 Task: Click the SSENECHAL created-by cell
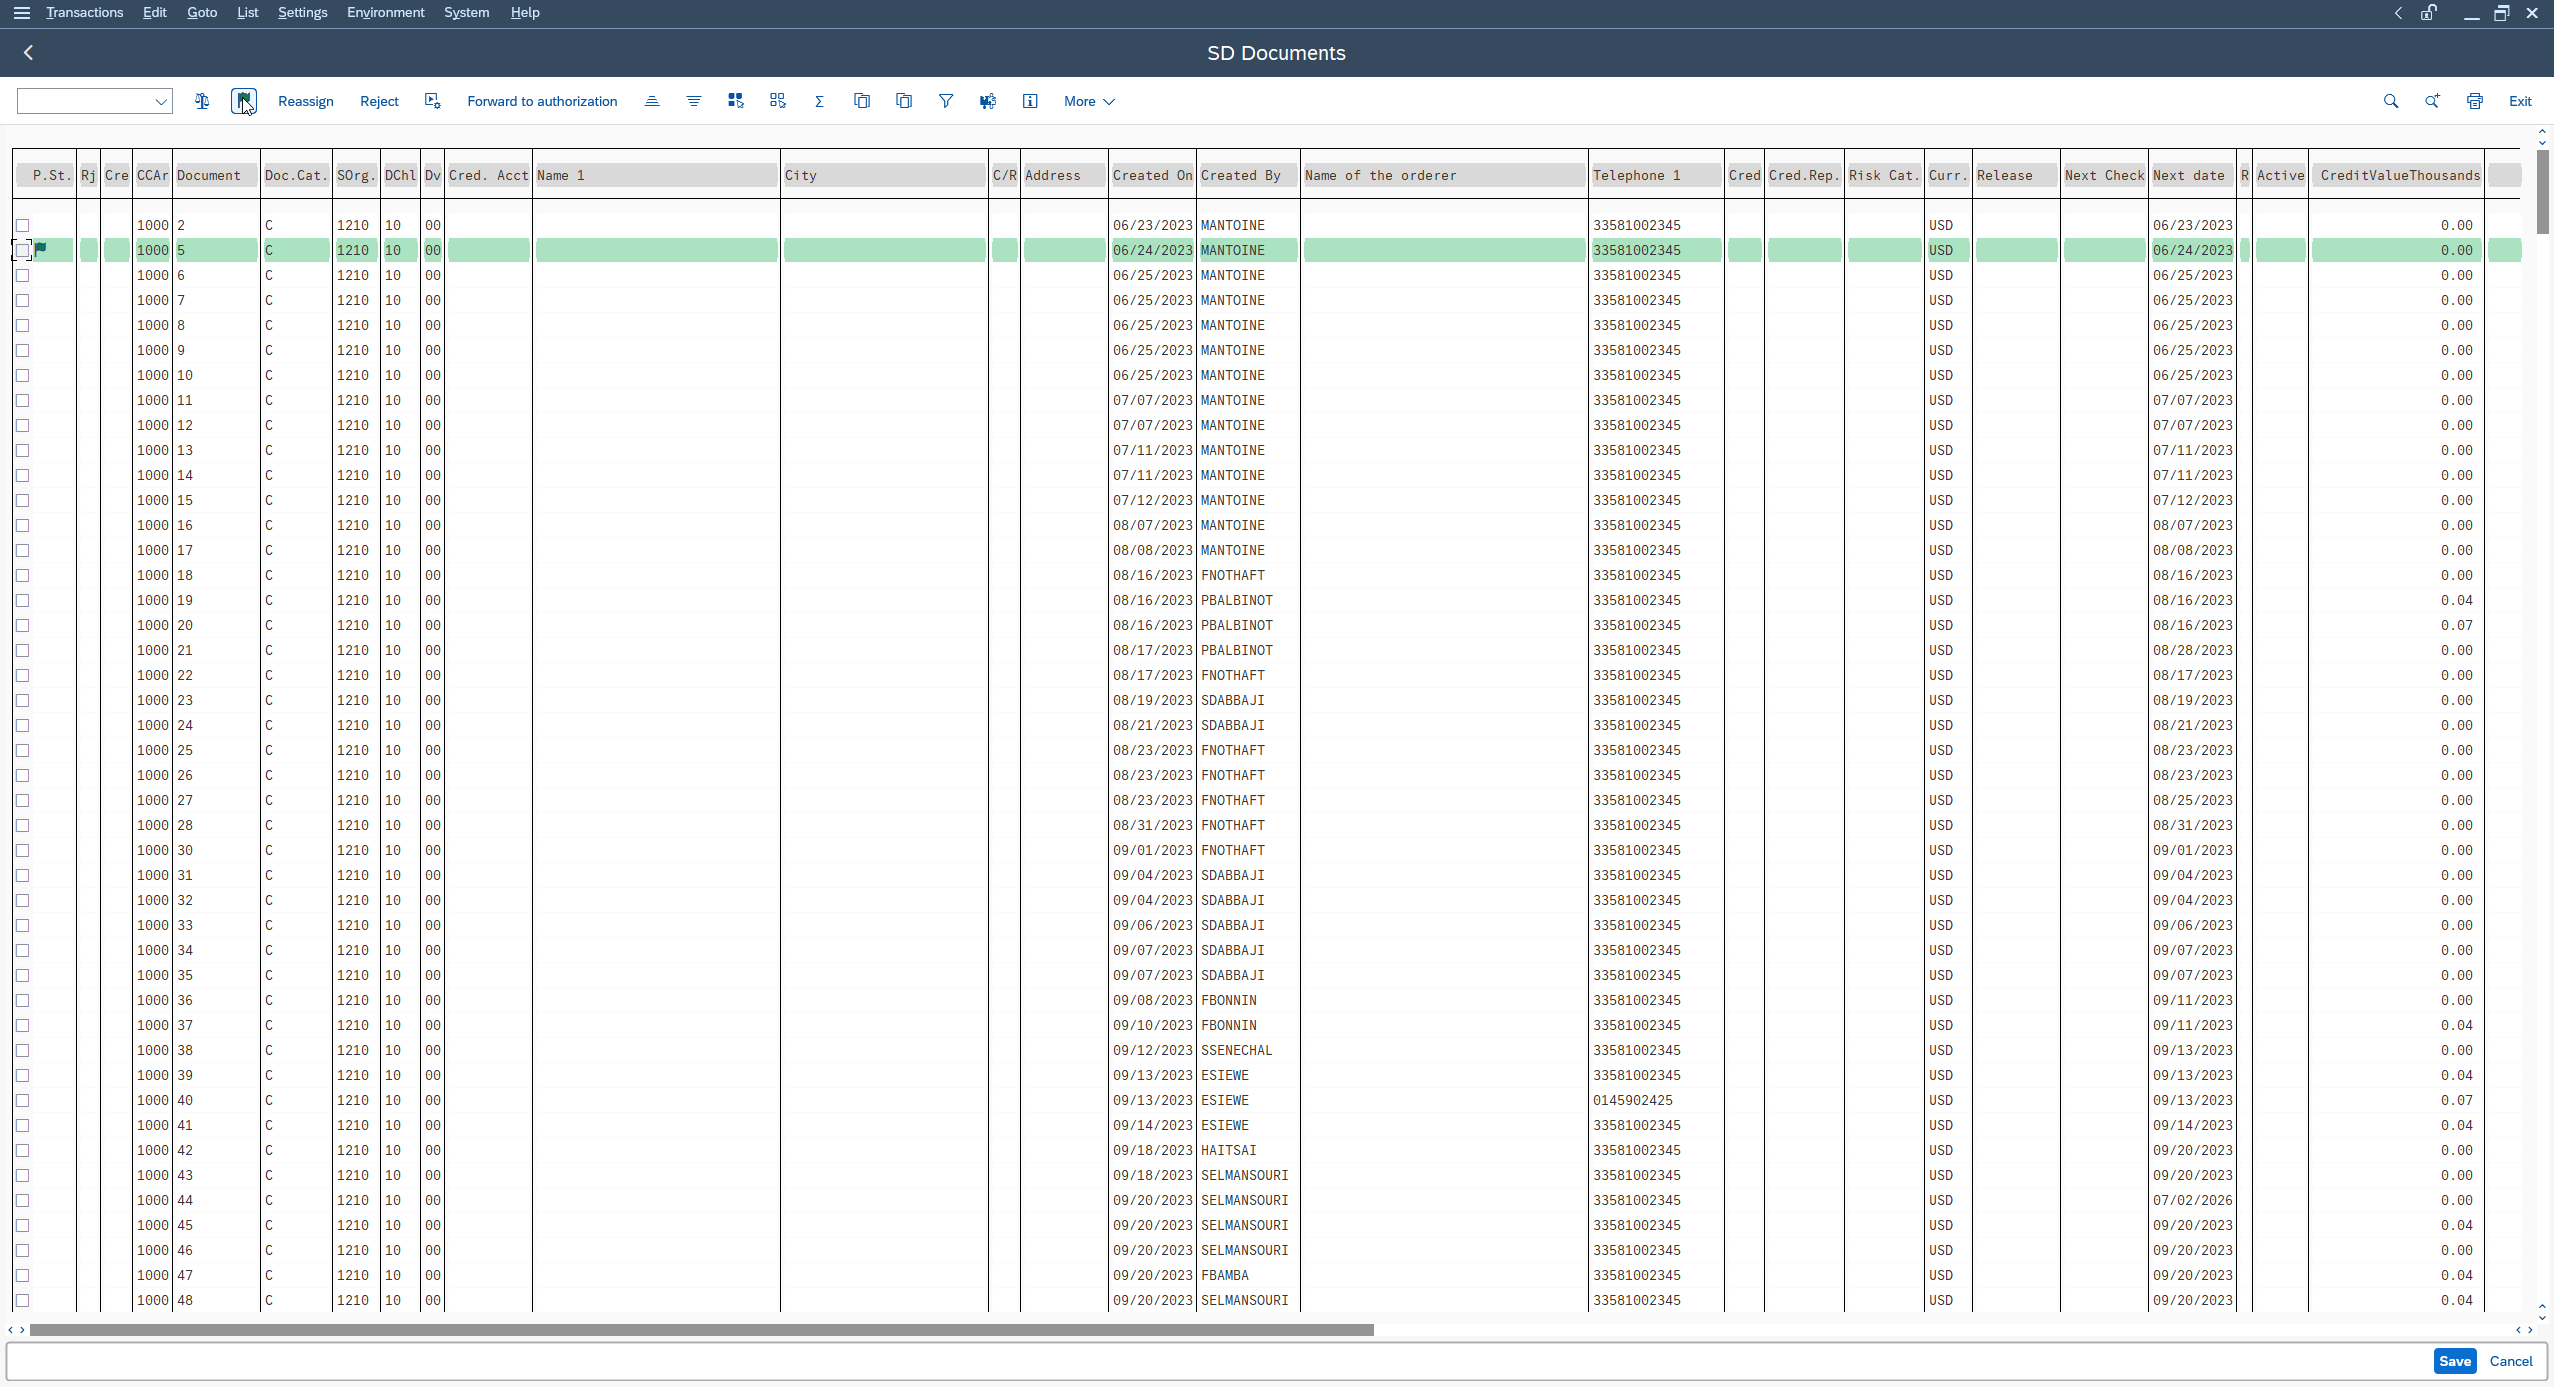pos(1237,1051)
